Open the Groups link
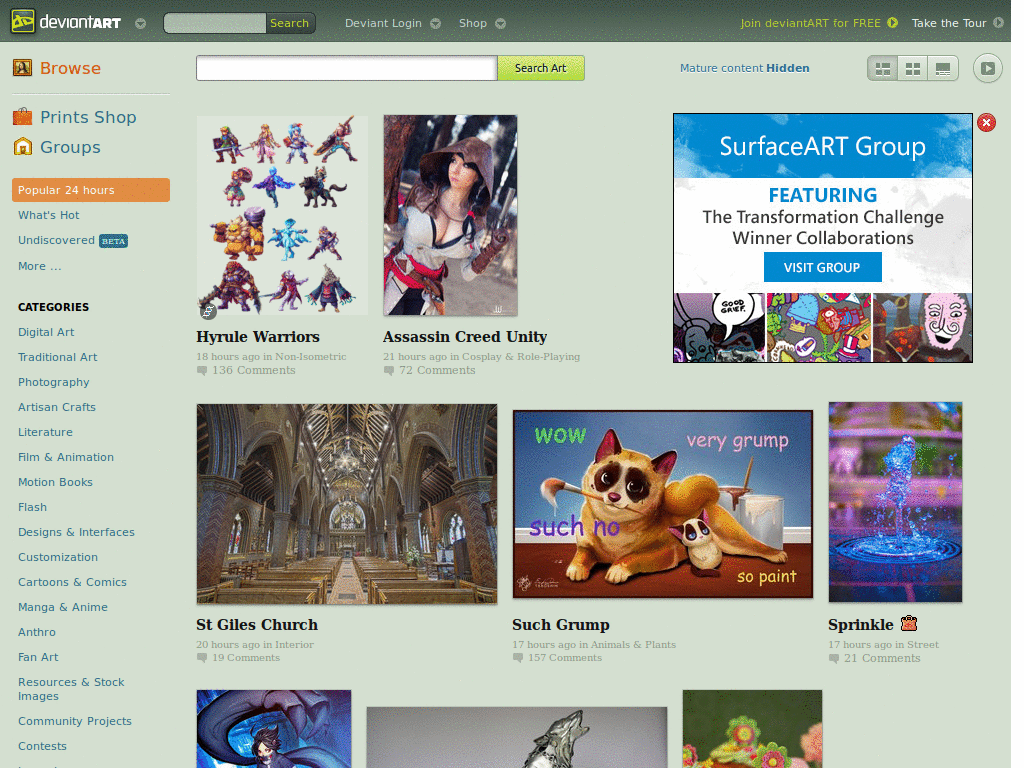 [71, 147]
